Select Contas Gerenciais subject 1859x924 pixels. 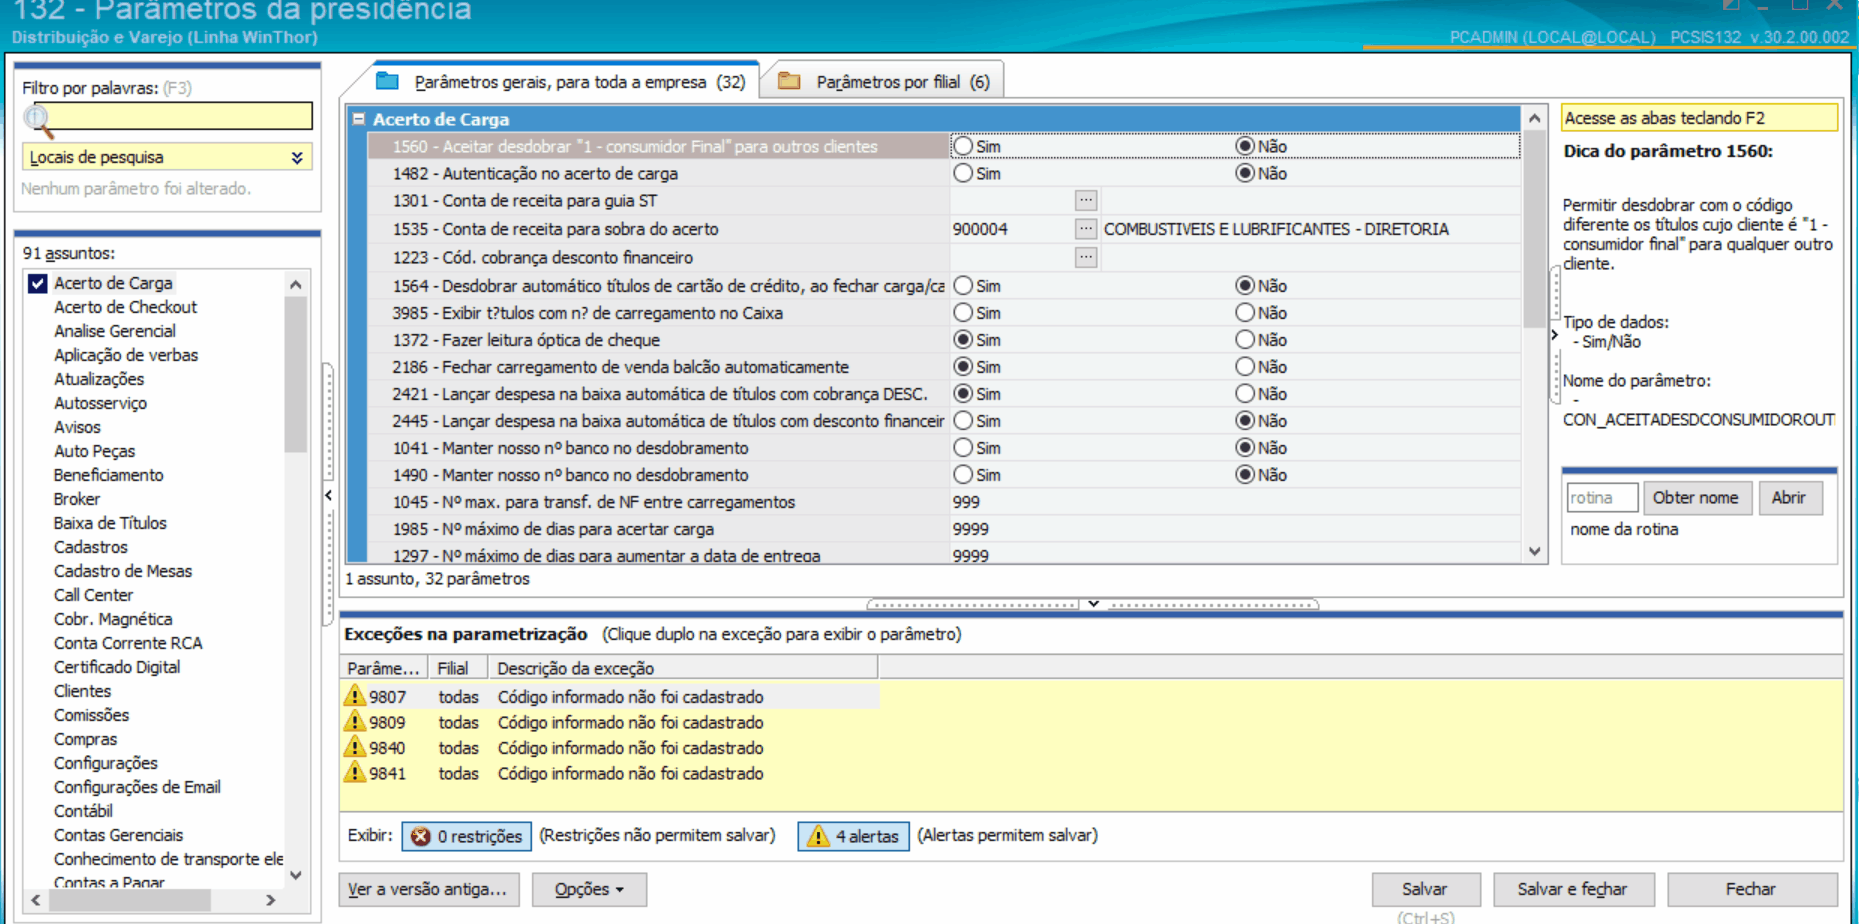[x=118, y=835]
